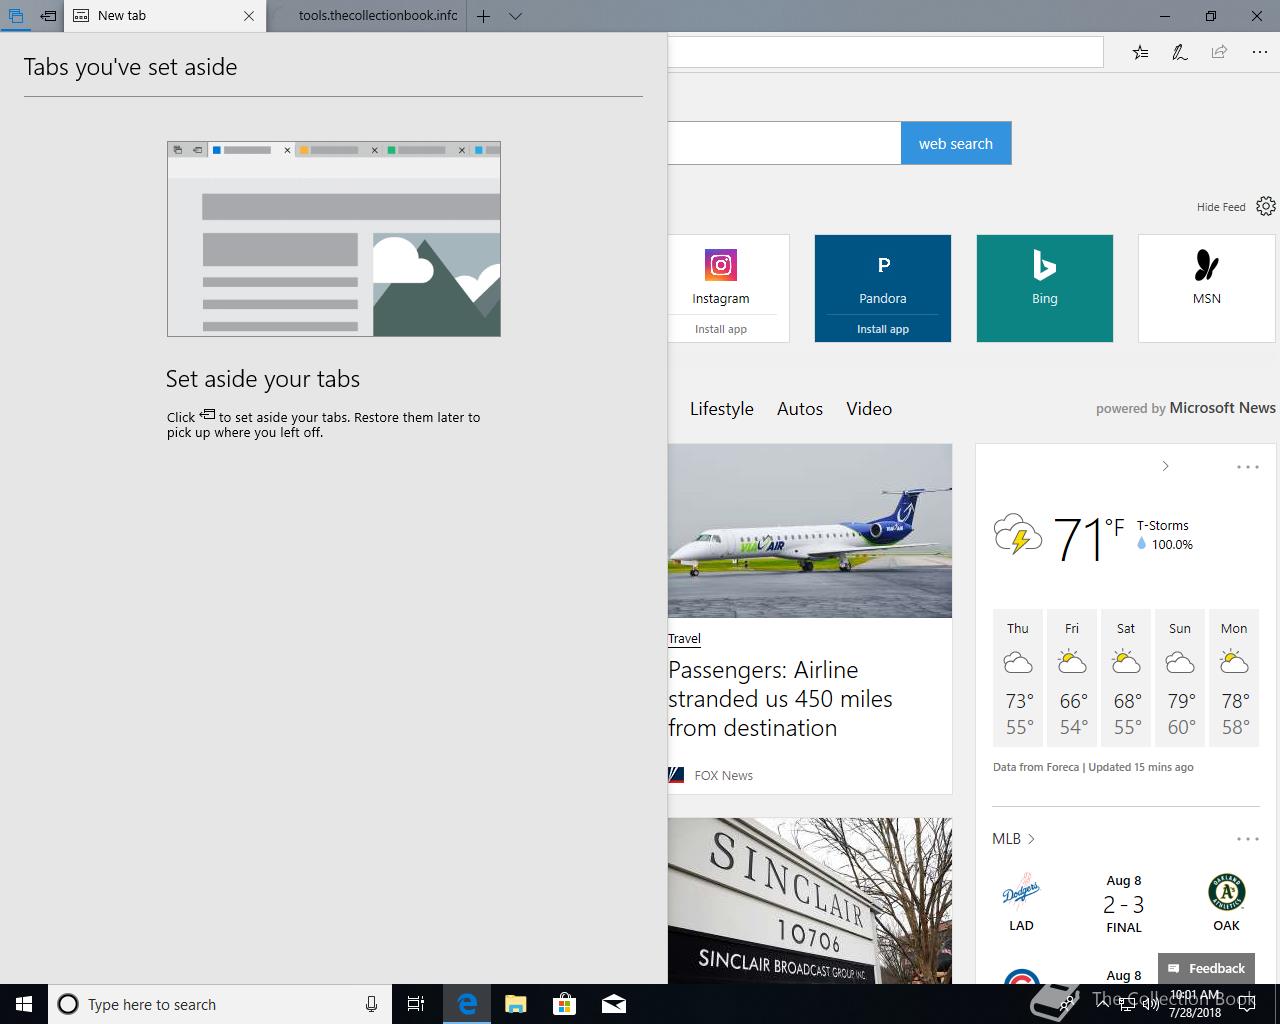
Task: Select the Mon forecast column
Action: [1234, 678]
